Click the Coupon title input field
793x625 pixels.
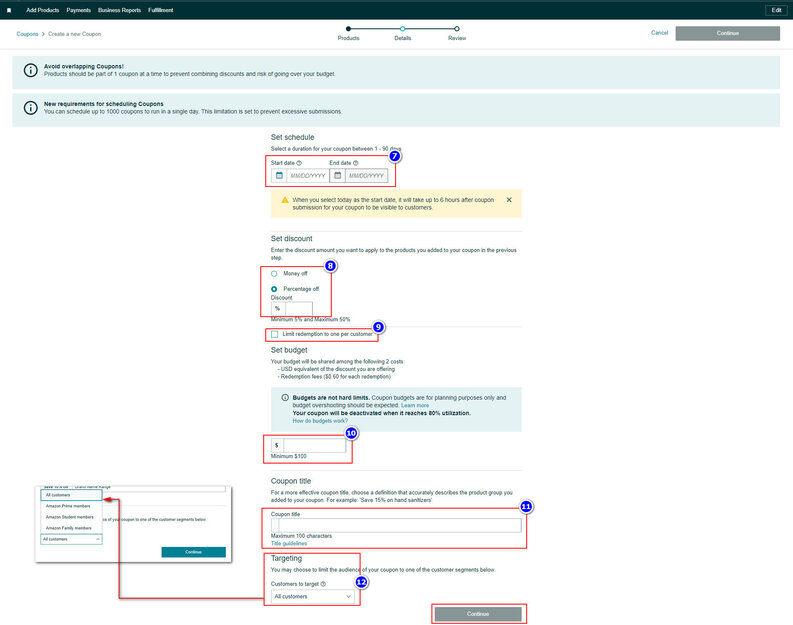(x=399, y=525)
